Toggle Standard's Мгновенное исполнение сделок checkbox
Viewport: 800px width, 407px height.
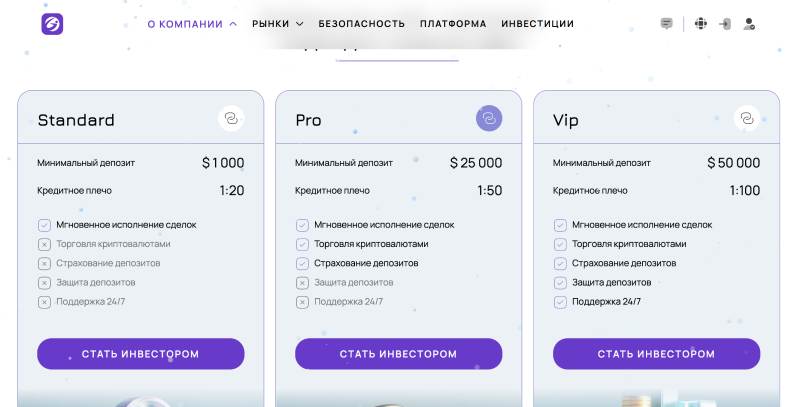tap(44, 225)
